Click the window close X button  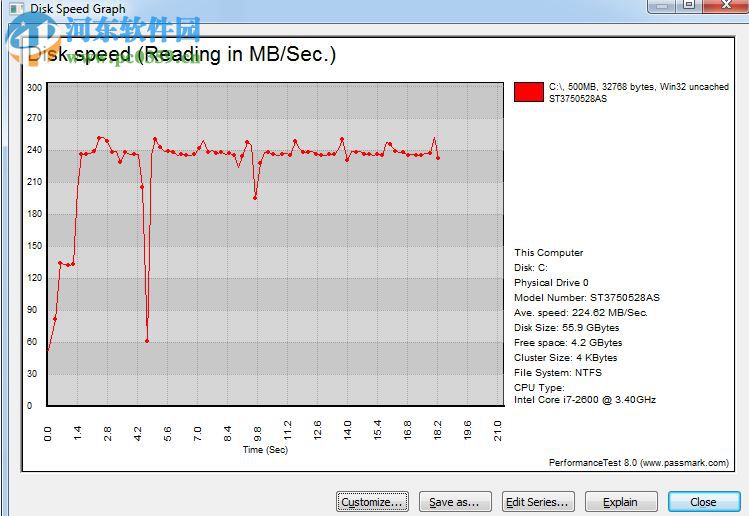726,5
